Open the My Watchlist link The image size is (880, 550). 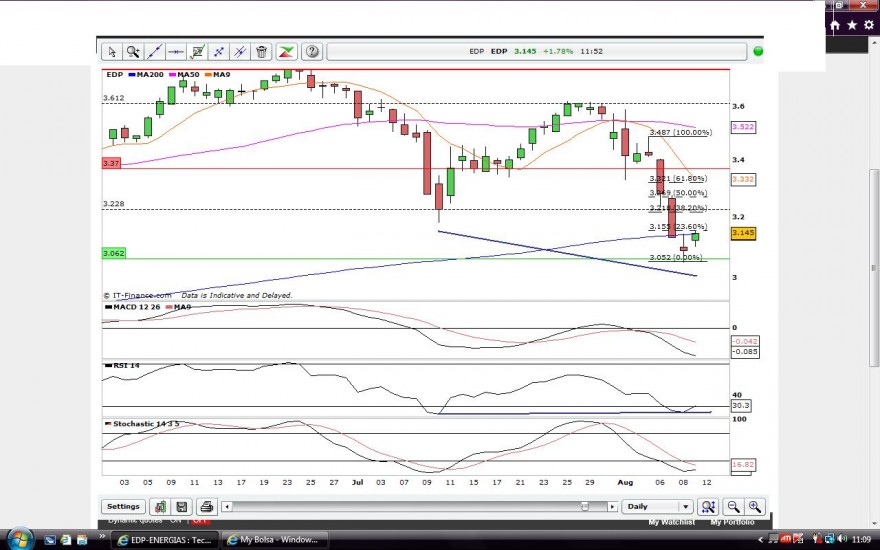pyautogui.click(x=672, y=522)
